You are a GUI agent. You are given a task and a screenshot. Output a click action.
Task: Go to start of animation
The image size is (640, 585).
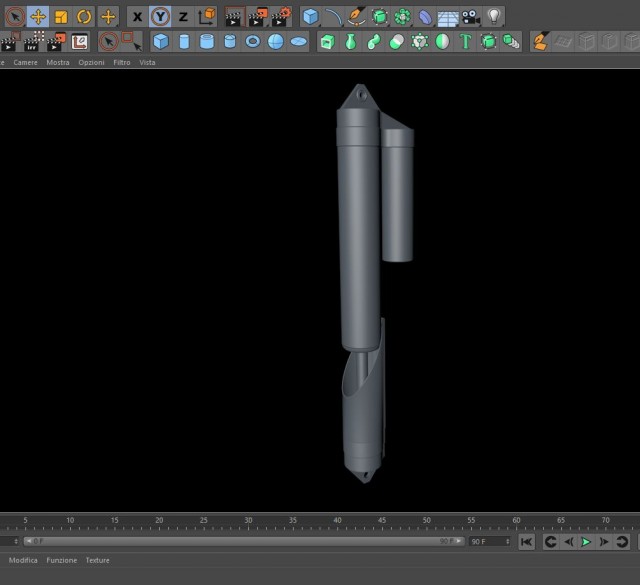click(x=527, y=542)
